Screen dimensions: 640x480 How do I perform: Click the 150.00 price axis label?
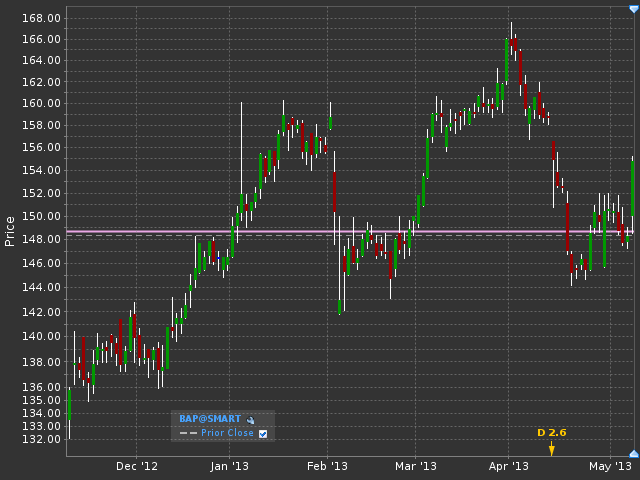[x=41, y=216]
